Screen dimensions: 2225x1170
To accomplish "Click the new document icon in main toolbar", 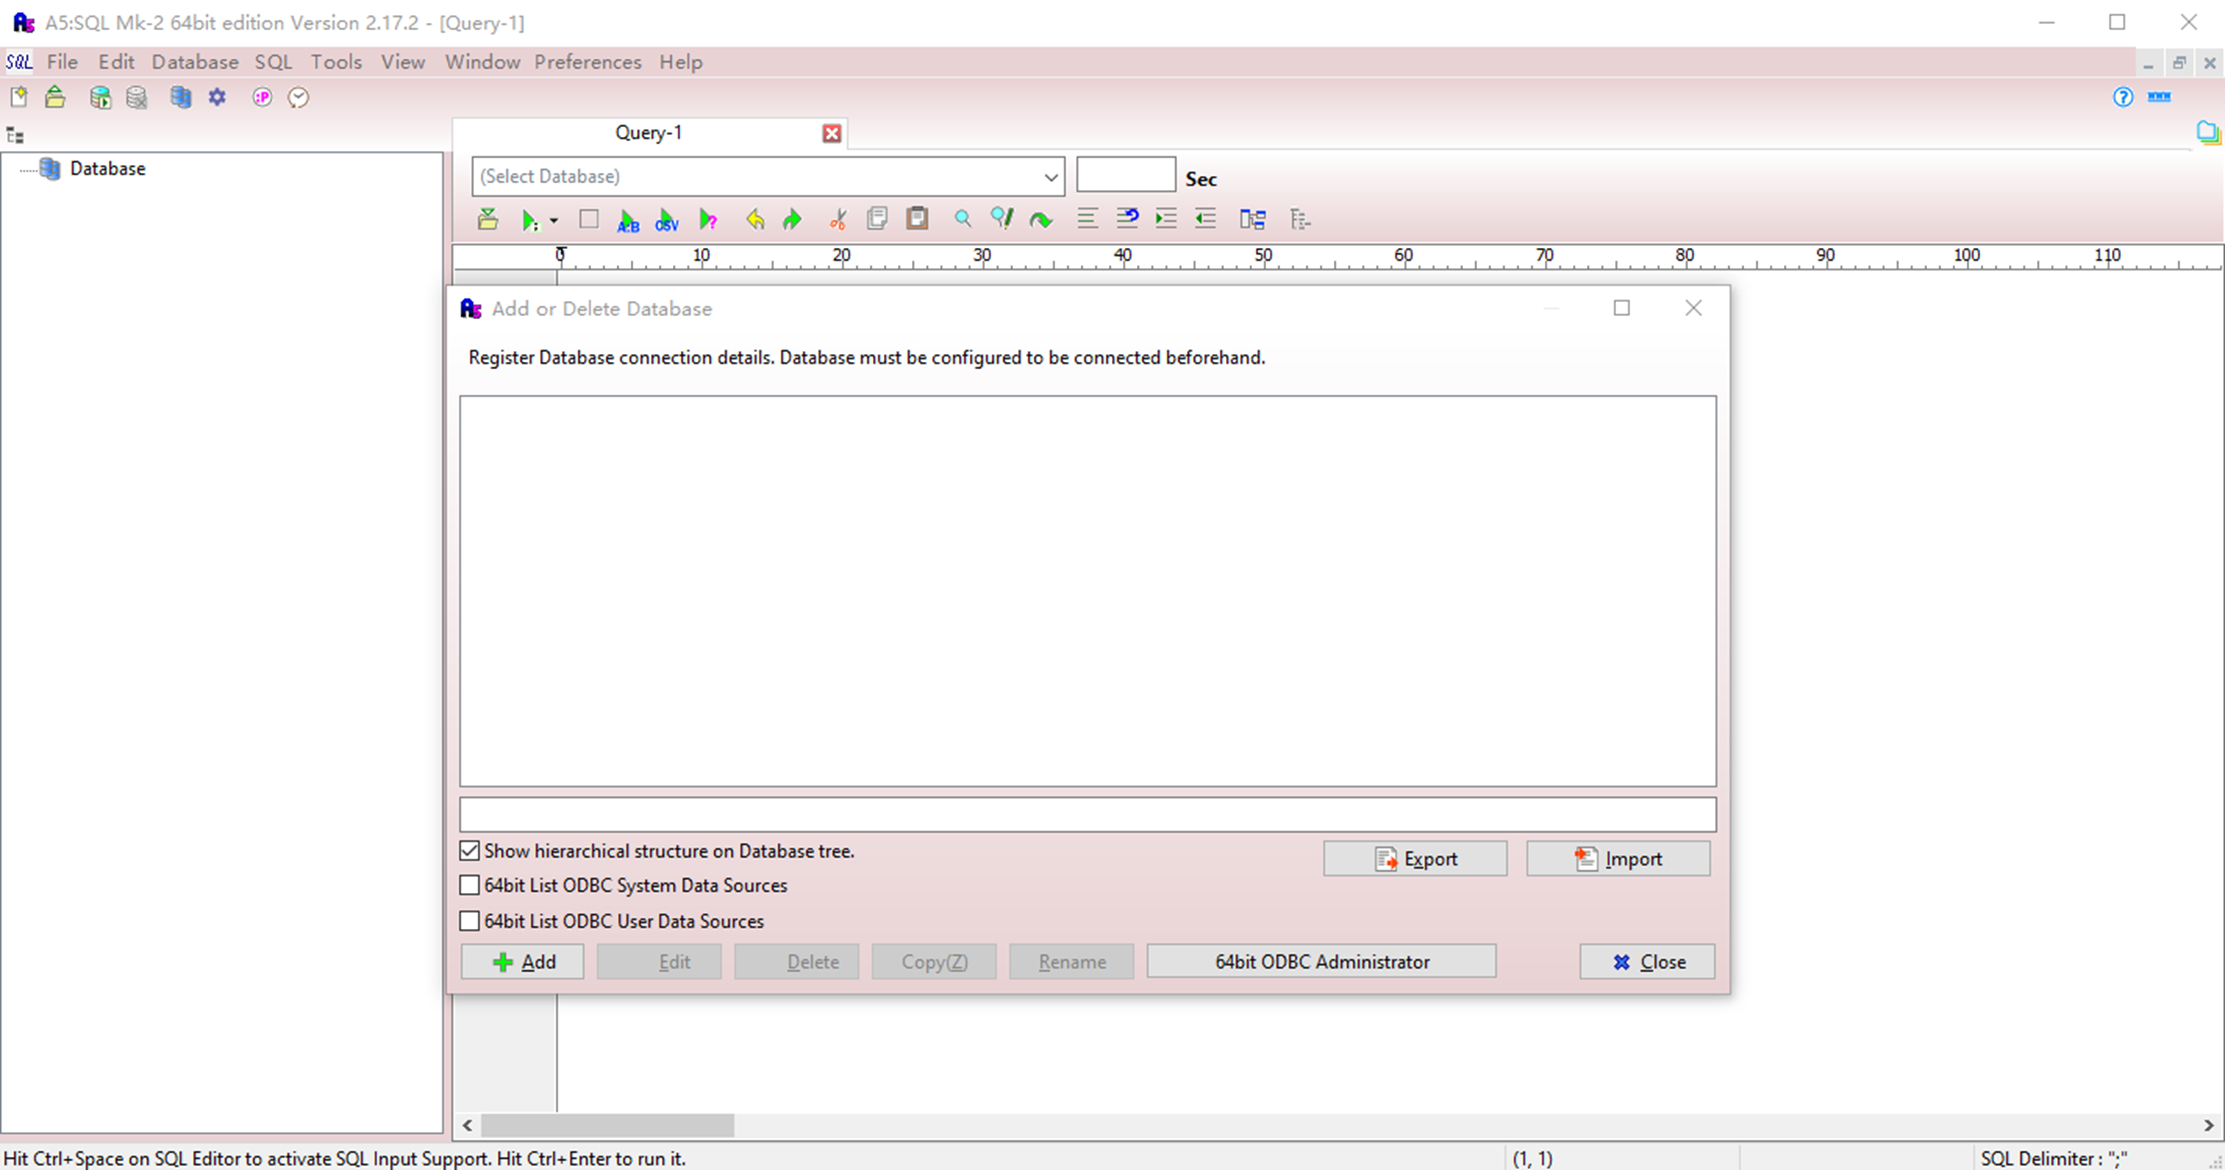I will click(19, 97).
